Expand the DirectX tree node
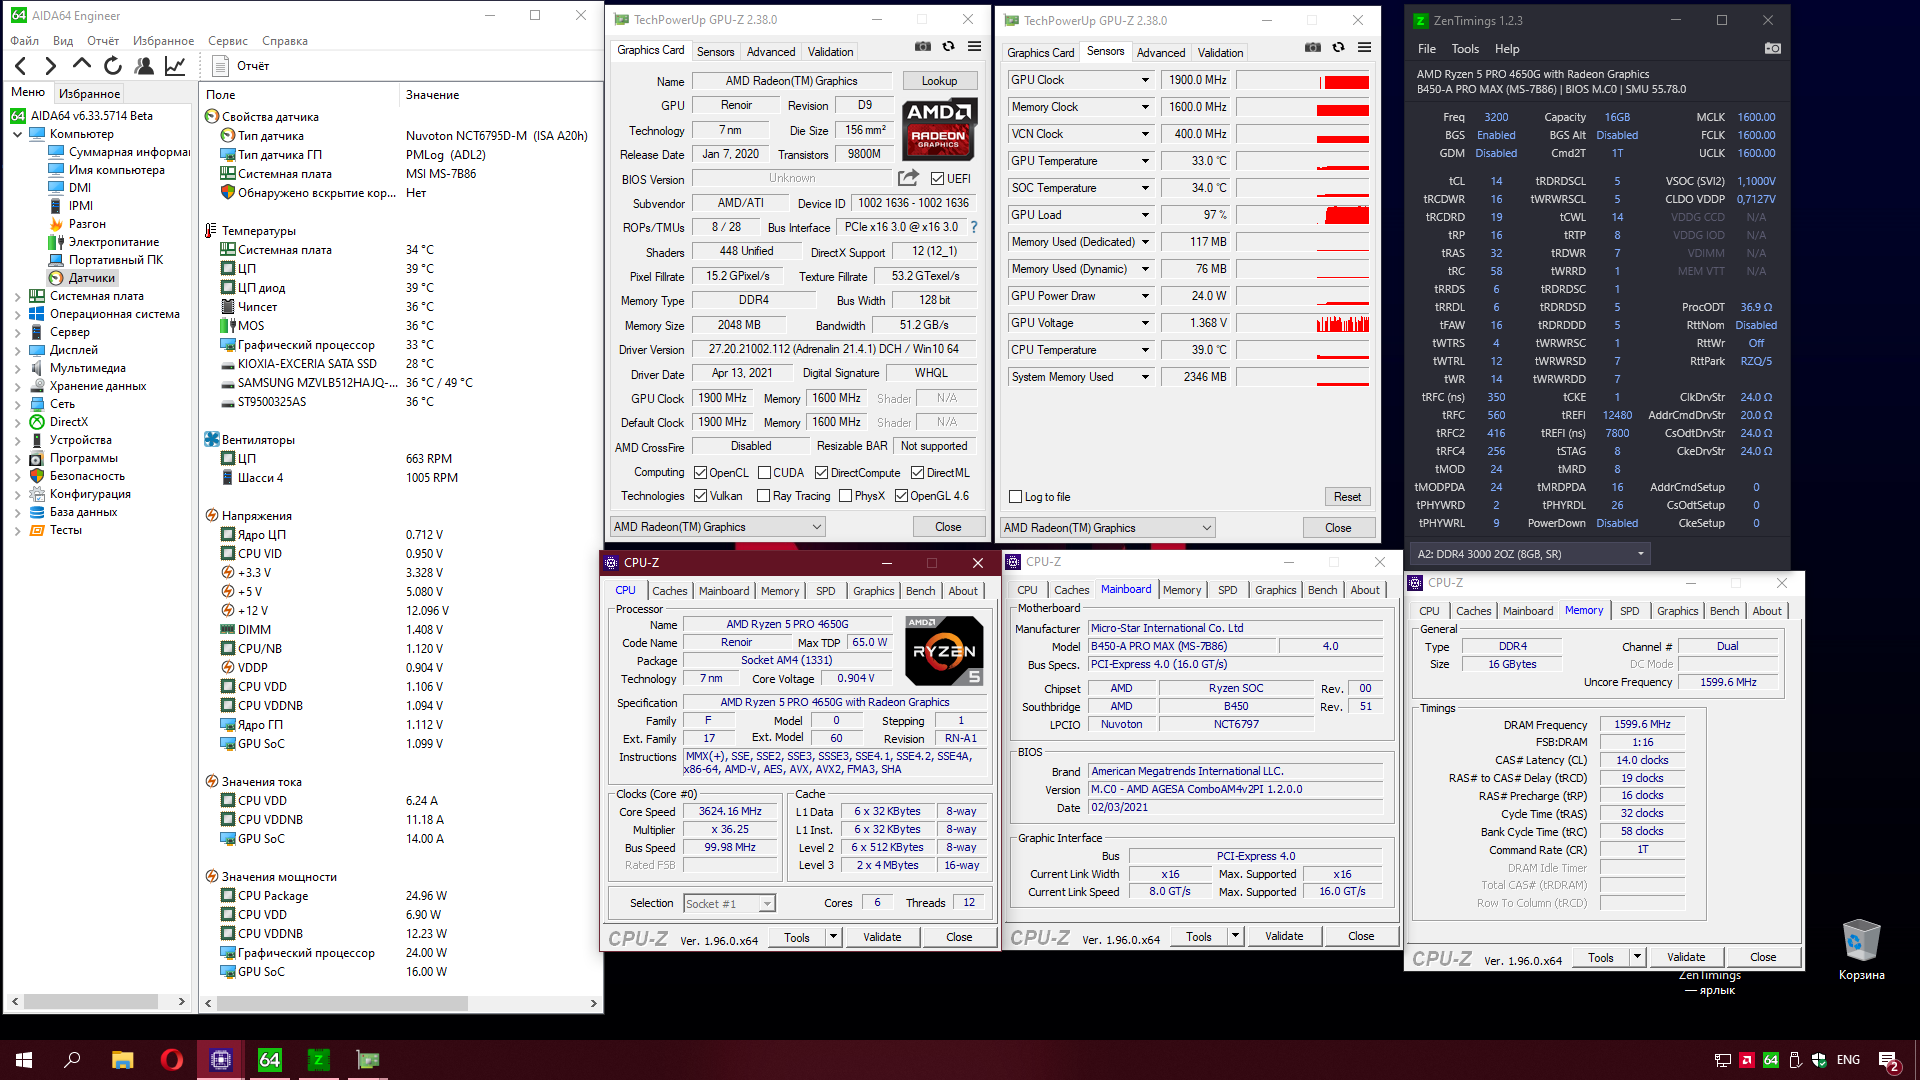The height and width of the screenshot is (1080, 1920). pyautogui.click(x=17, y=422)
